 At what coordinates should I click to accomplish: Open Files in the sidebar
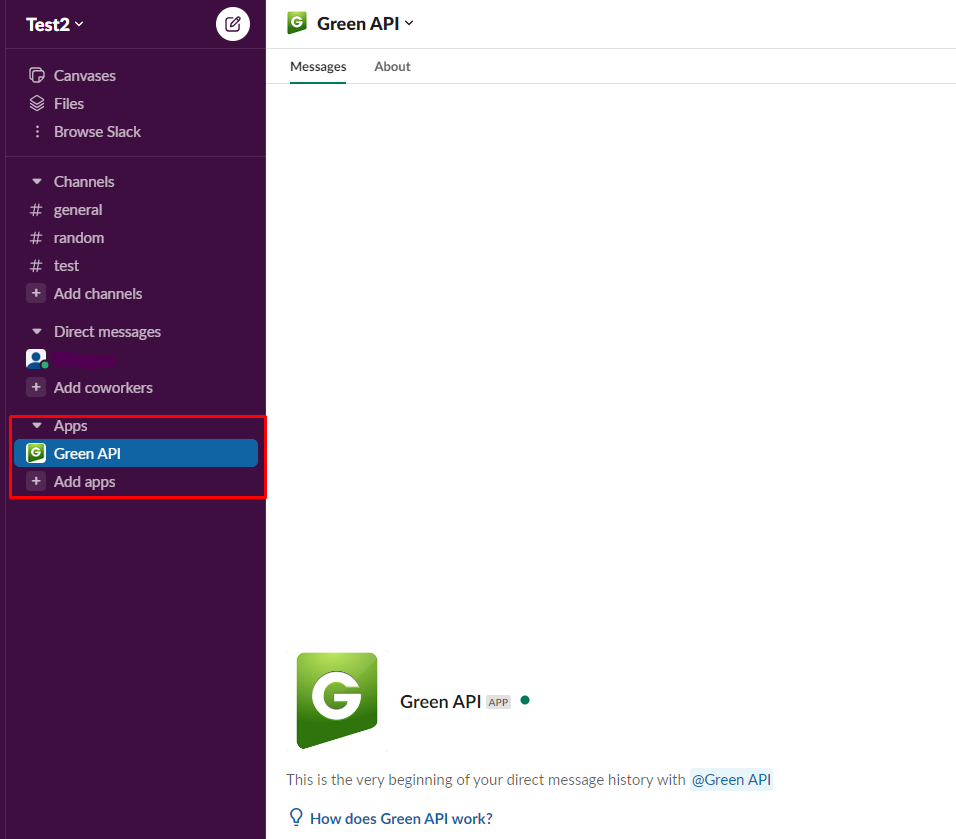point(68,104)
